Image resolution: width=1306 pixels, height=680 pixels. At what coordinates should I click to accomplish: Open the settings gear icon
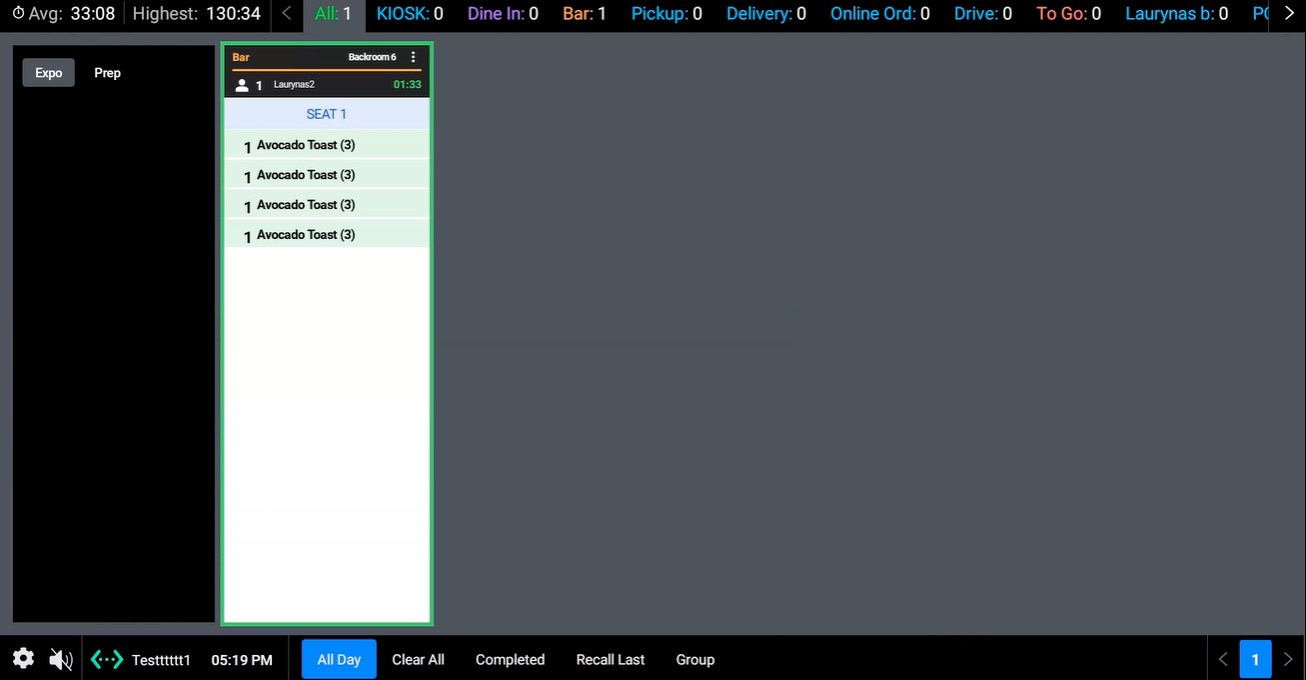[x=23, y=659]
